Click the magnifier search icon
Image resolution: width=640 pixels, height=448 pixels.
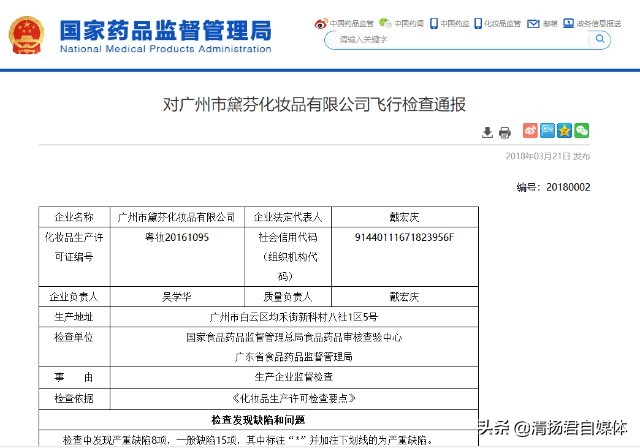(600, 39)
